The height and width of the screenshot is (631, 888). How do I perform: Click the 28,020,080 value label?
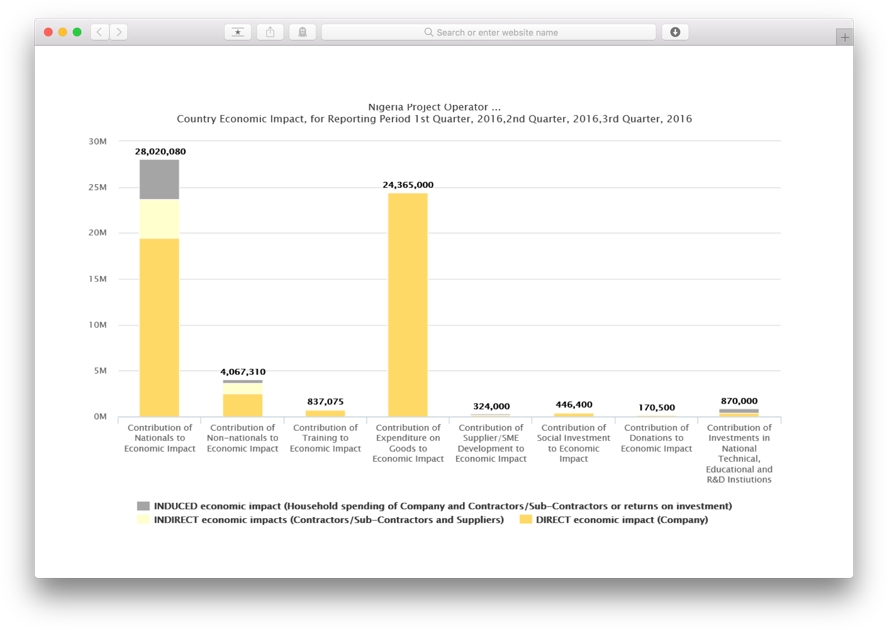[x=160, y=151]
